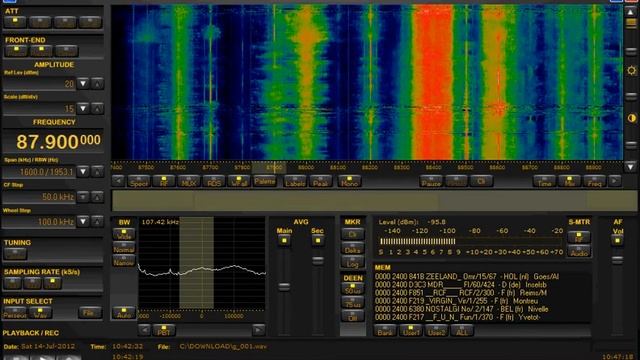This screenshot has width=640, height=360.
Task: Select the User2 memory tab
Action: click(x=436, y=330)
